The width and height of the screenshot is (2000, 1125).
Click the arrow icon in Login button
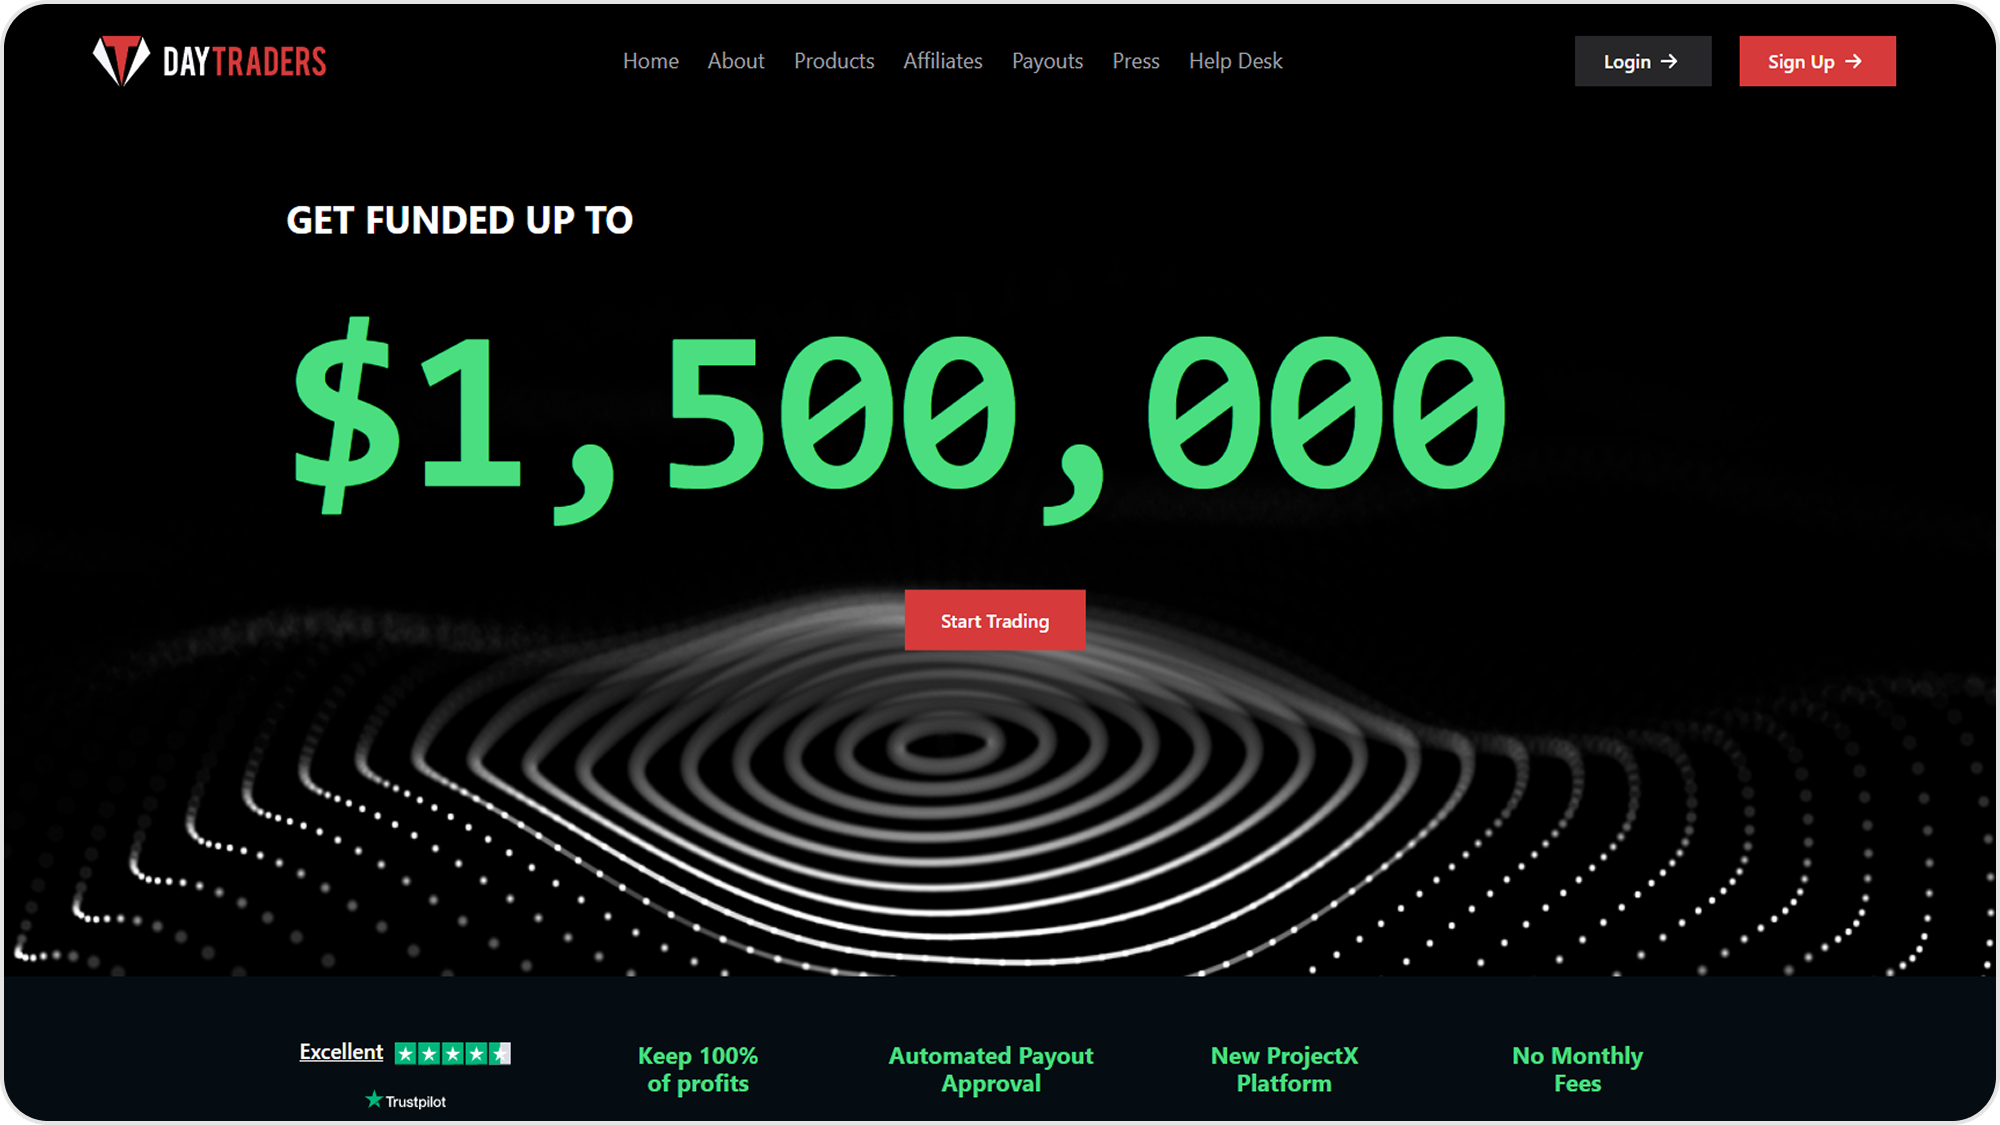click(x=1669, y=61)
